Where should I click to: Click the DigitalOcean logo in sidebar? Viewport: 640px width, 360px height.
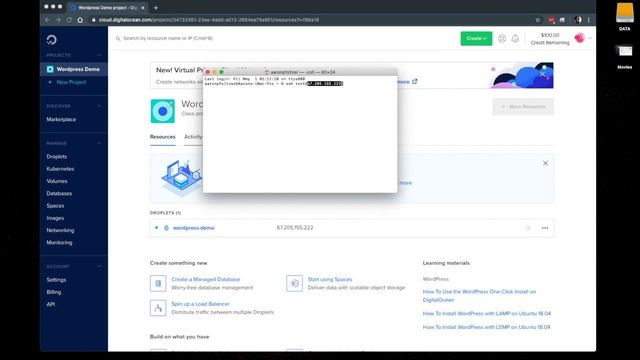pyautogui.click(x=51, y=40)
